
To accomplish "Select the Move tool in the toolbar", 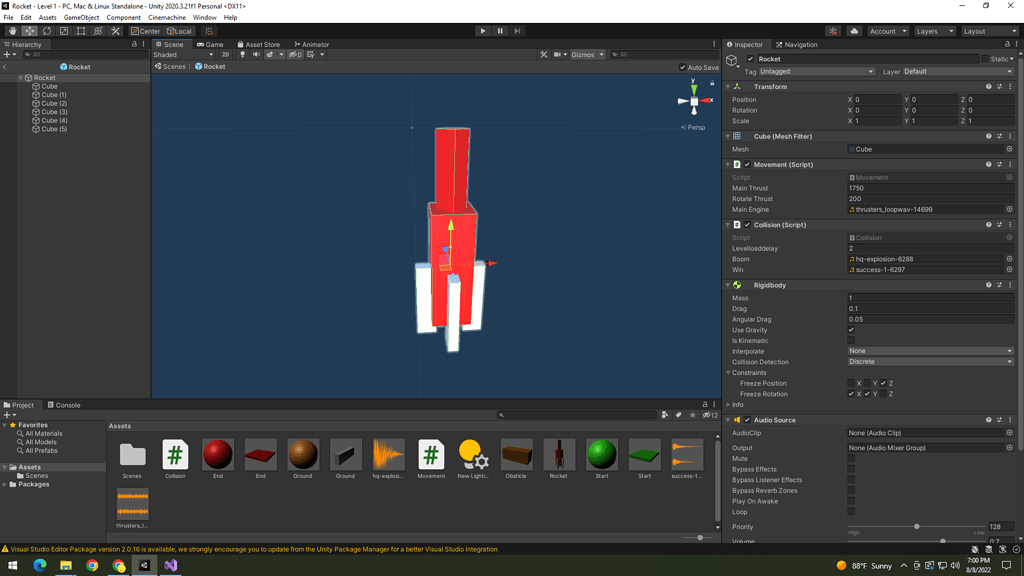I will 28,31.
